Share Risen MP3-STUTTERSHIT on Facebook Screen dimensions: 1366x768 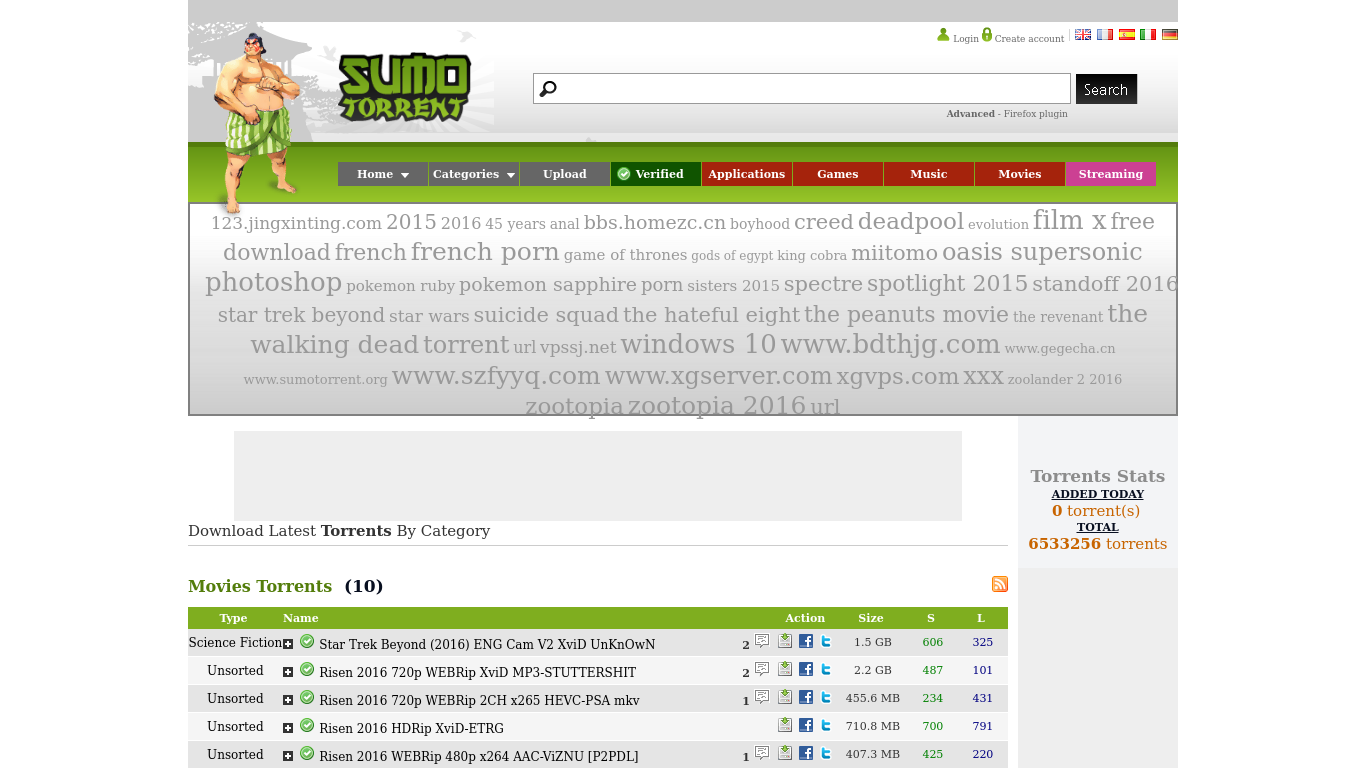[x=806, y=669]
